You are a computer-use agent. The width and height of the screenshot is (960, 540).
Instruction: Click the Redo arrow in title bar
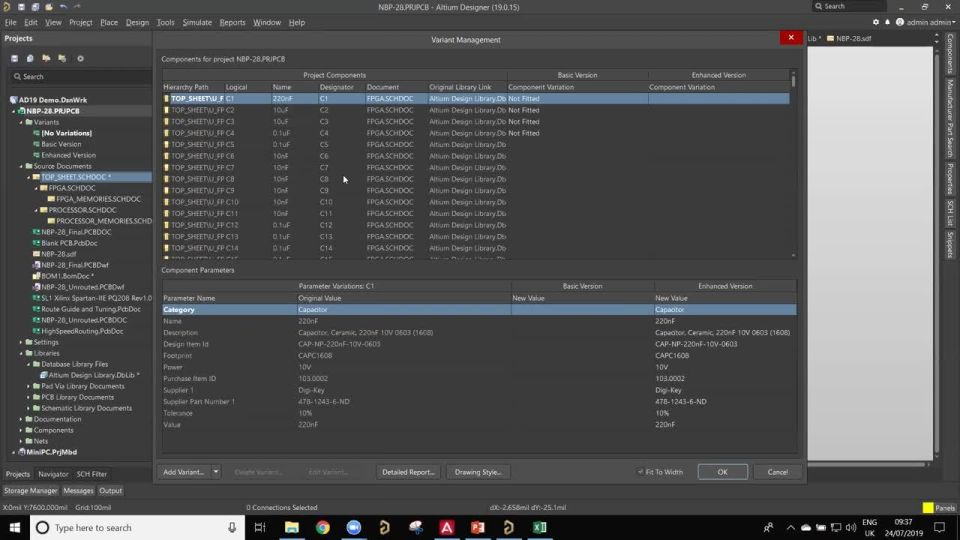(x=77, y=7)
